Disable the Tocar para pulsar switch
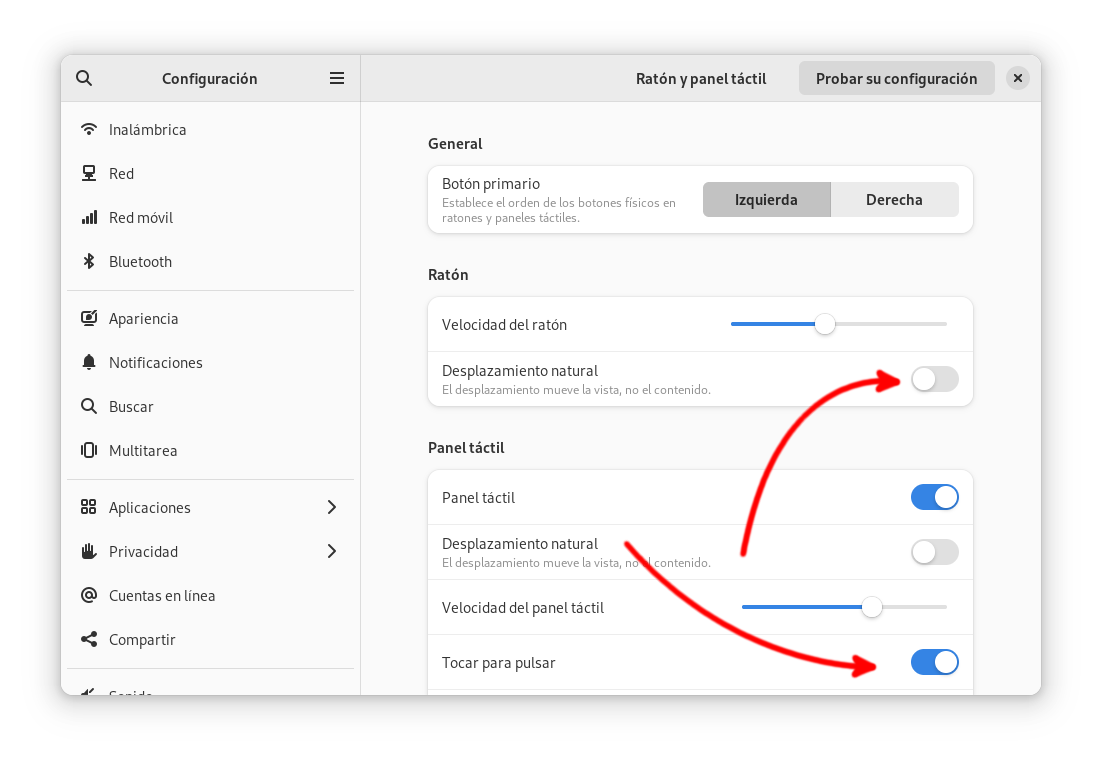The width and height of the screenshot is (1102, 762). 934,662
